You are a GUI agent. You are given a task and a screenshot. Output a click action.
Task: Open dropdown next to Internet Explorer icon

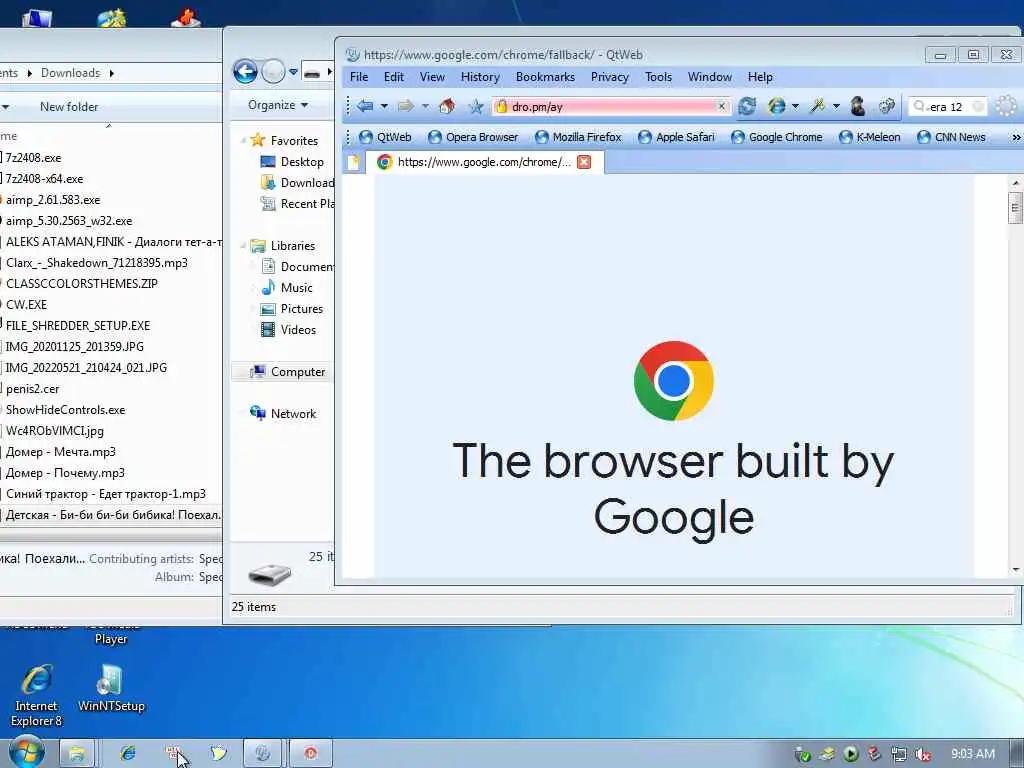coord(795,106)
